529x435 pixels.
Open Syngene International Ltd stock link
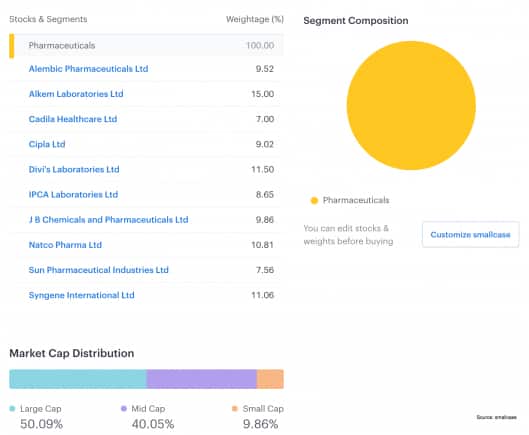[81, 295]
